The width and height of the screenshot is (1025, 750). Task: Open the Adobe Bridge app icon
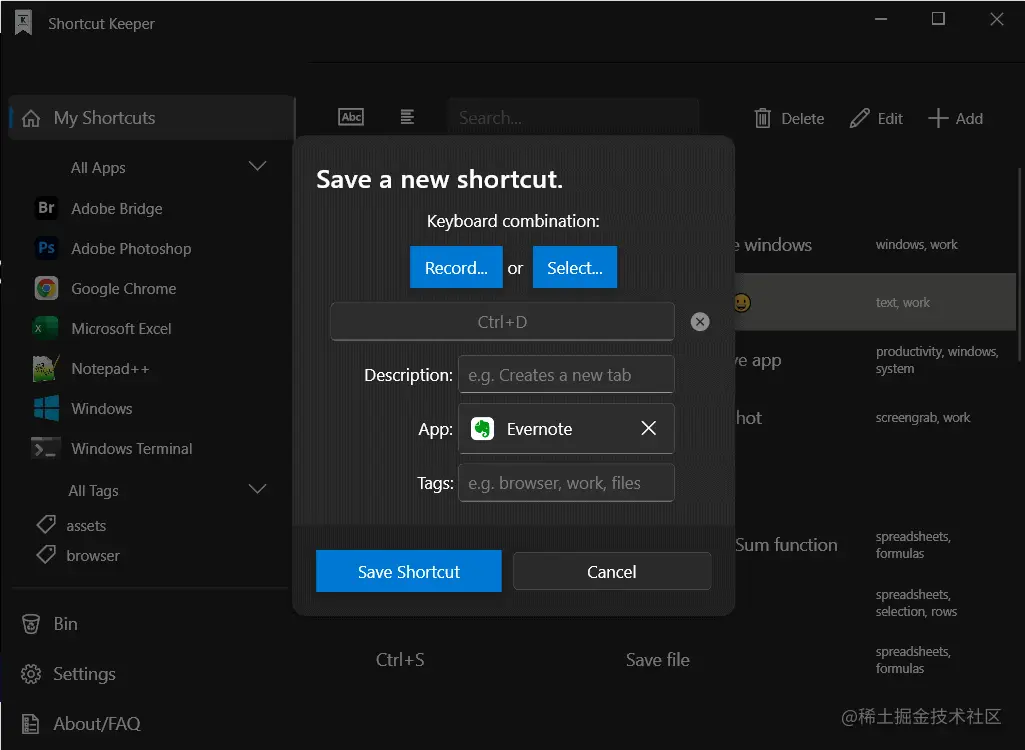46,208
